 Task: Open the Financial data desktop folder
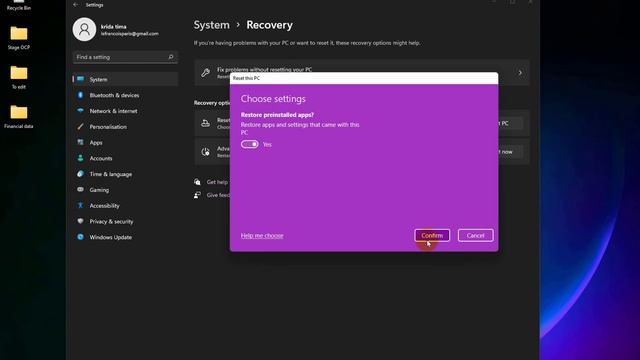(x=19, y=117)
